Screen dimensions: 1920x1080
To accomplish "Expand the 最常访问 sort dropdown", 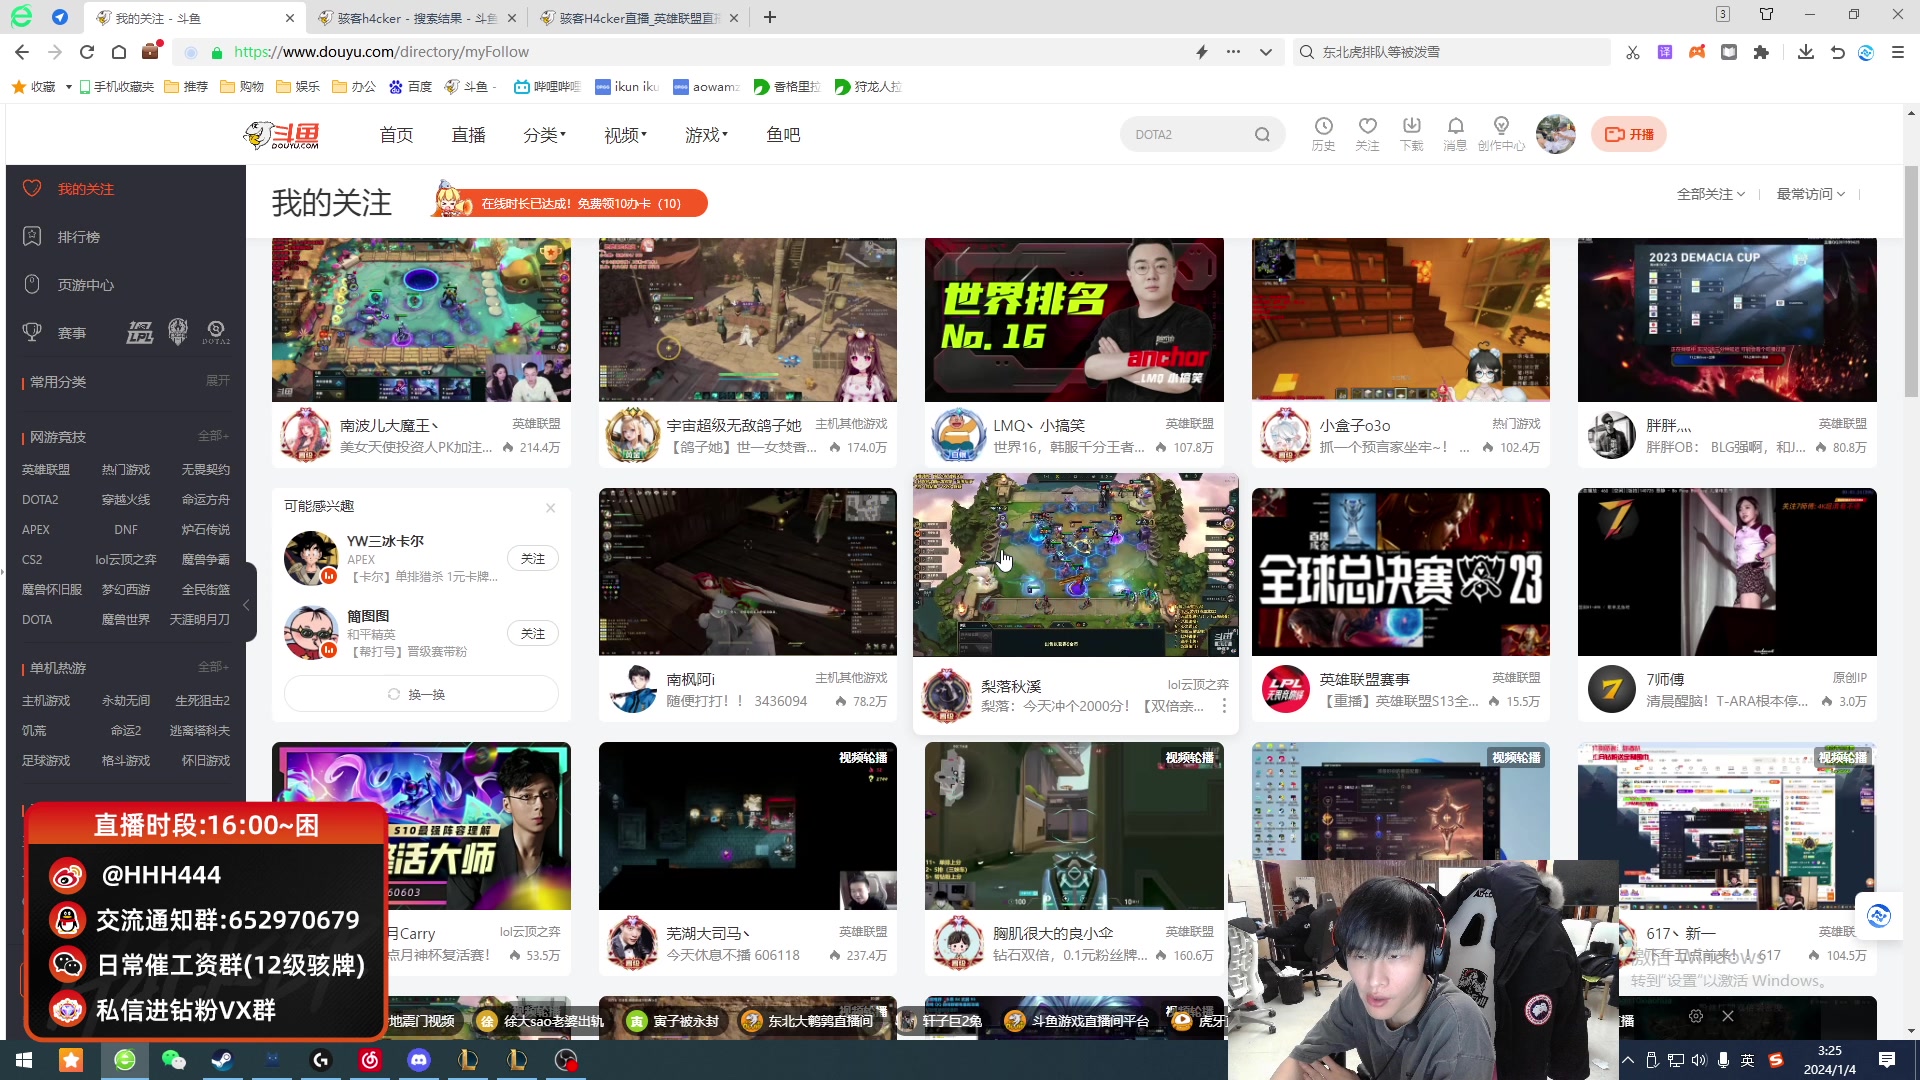I will [1811, 194].
